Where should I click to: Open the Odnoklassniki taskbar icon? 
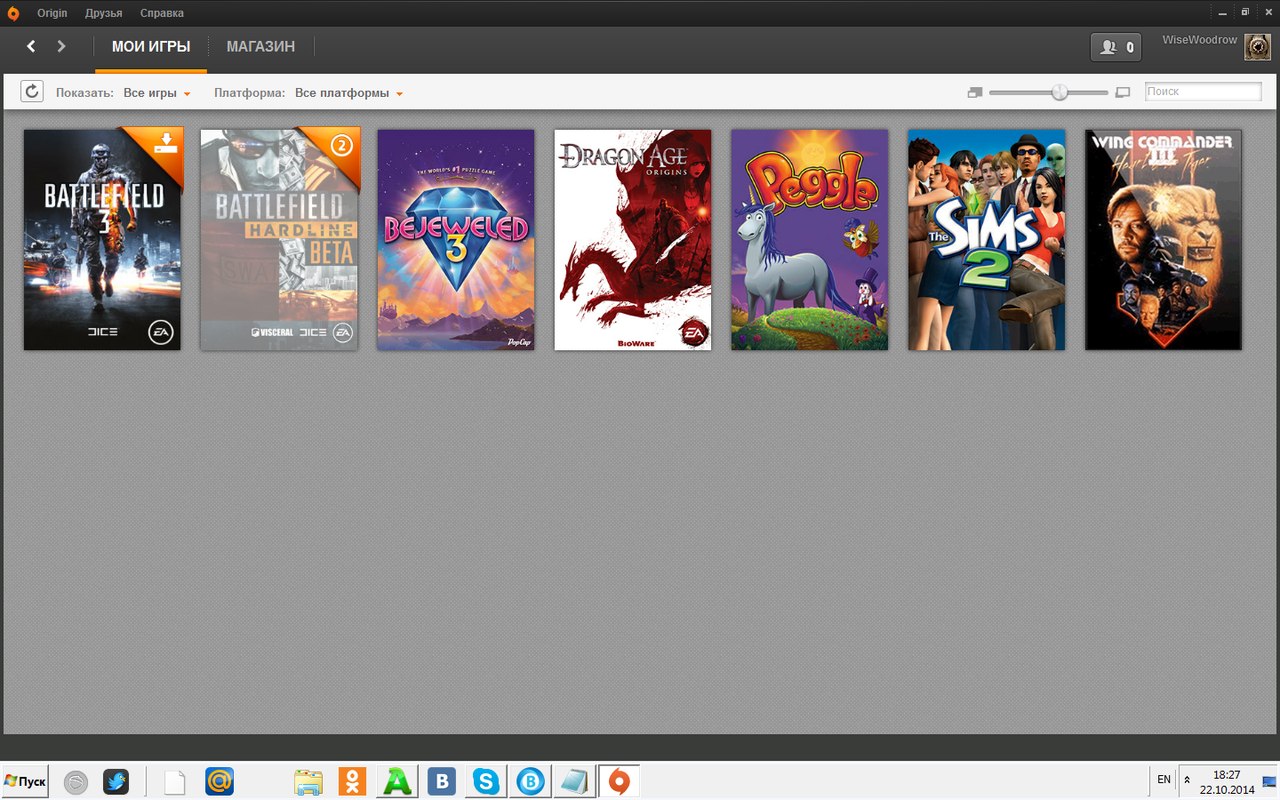352,781
